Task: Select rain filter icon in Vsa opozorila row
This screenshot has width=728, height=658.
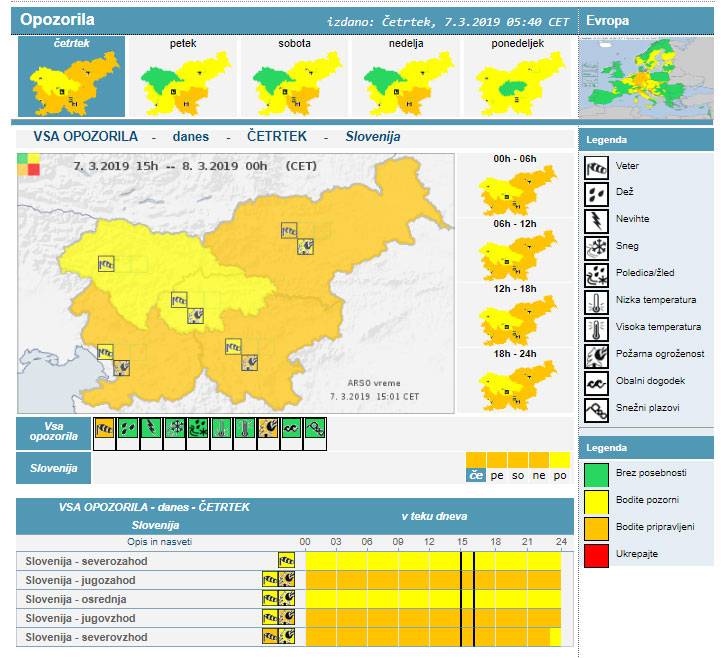Action: click(x=127, y=429)
